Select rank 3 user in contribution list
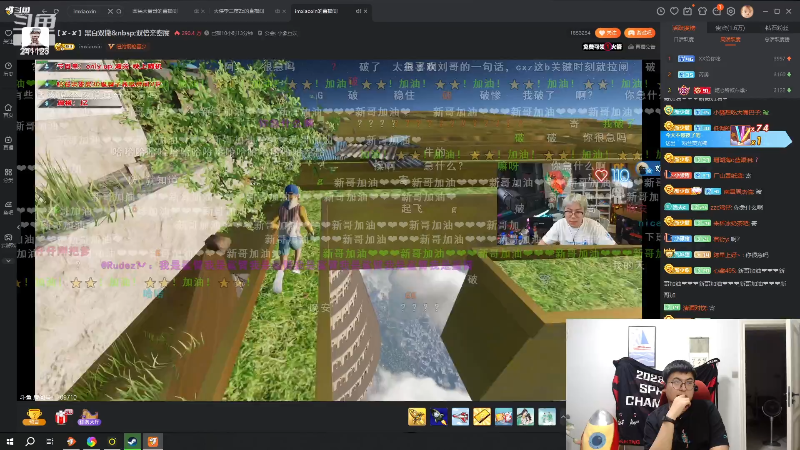This screenshot has width=800, height=450. [730, 90]
